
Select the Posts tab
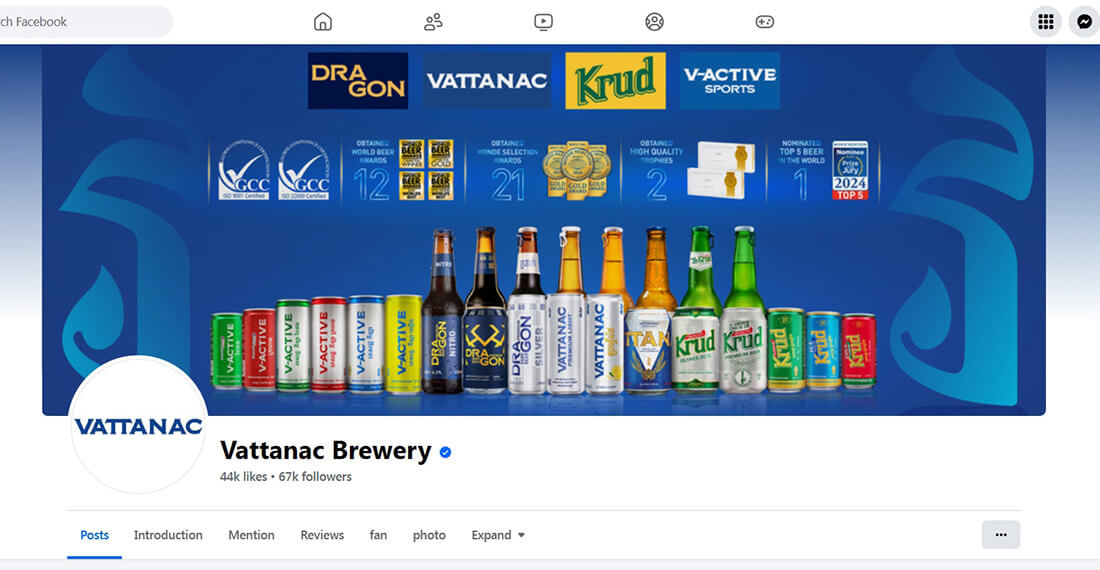coord(94,535)
